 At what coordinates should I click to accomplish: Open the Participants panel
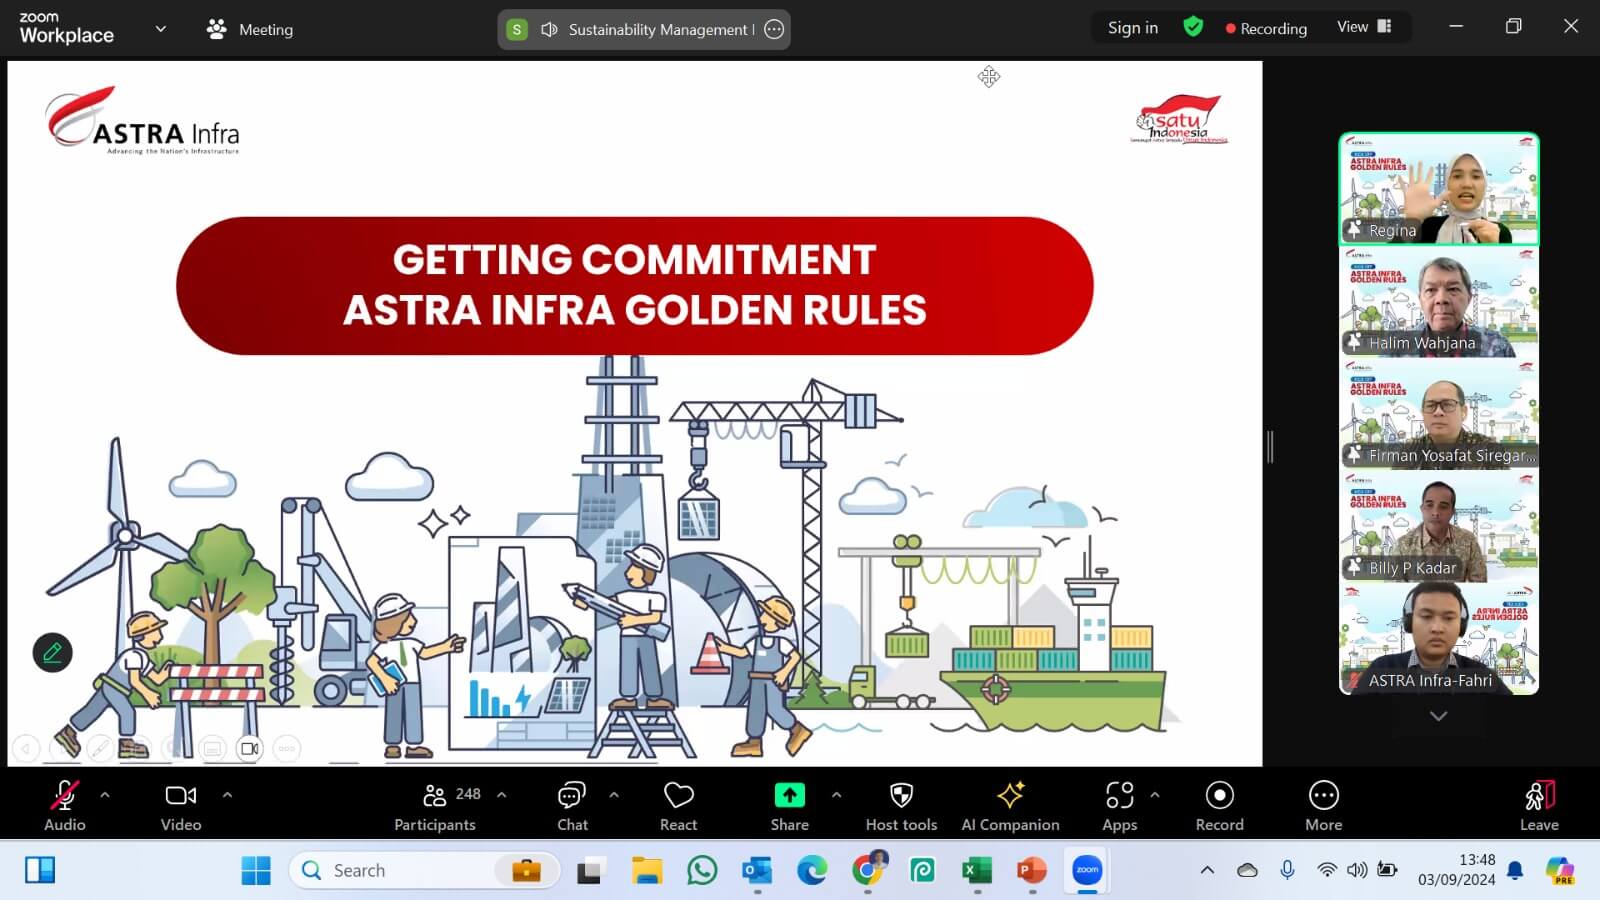pyautogui.click(x=435, y=805)
